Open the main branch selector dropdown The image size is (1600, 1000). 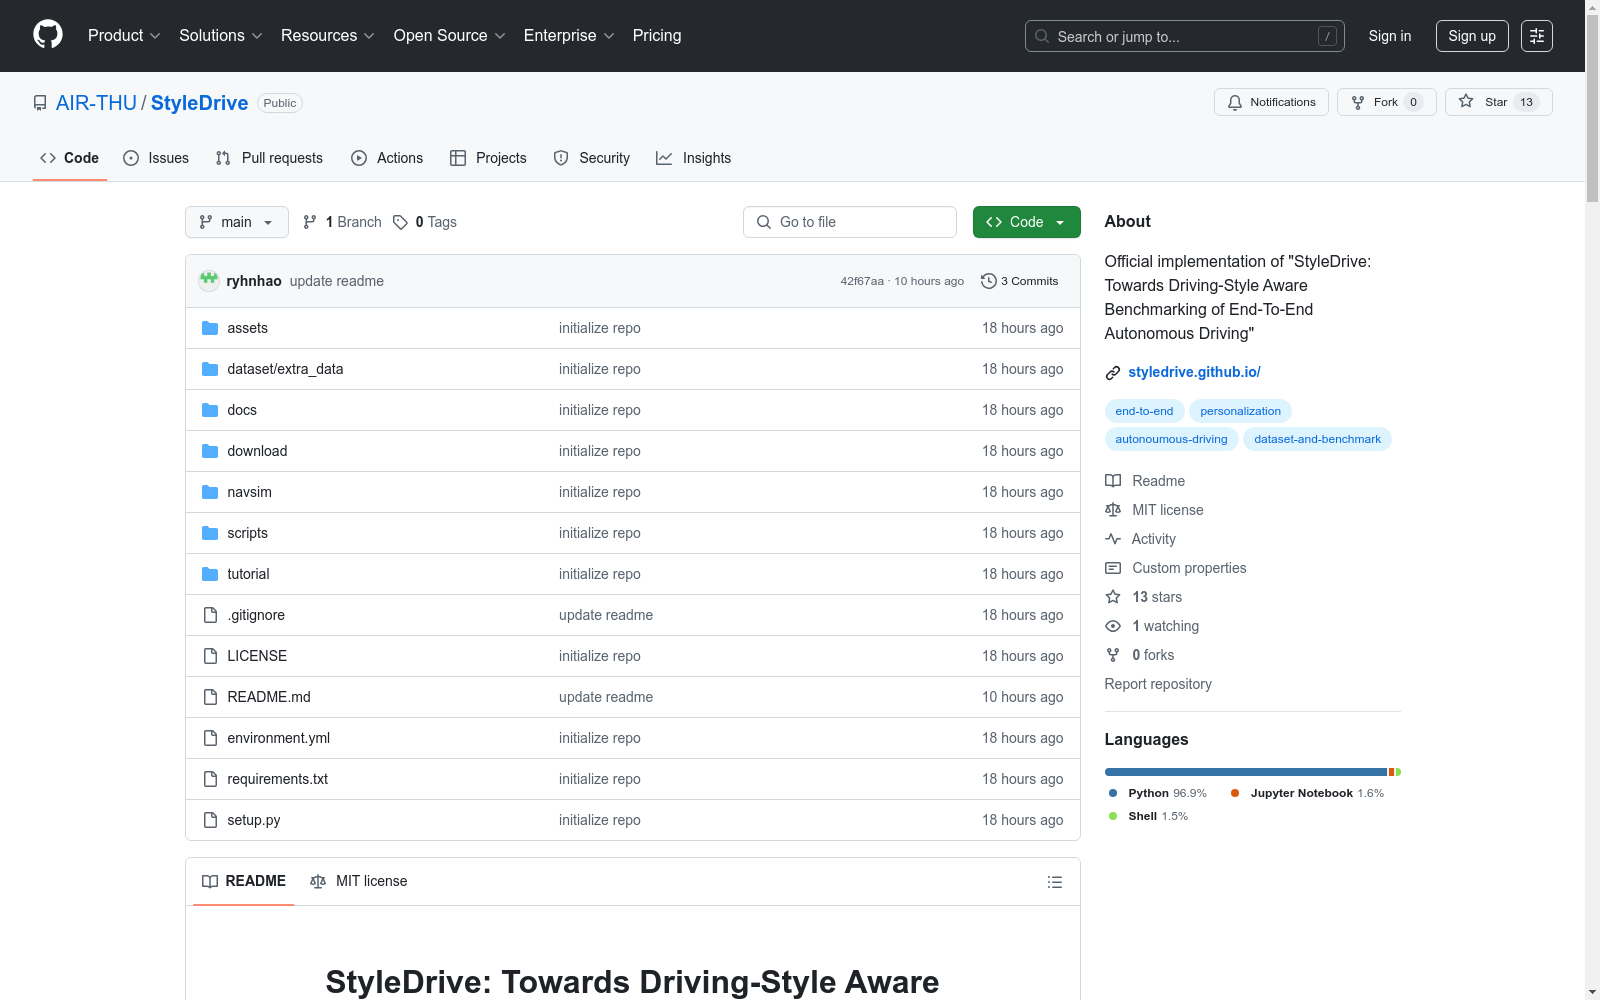point(237,222)
